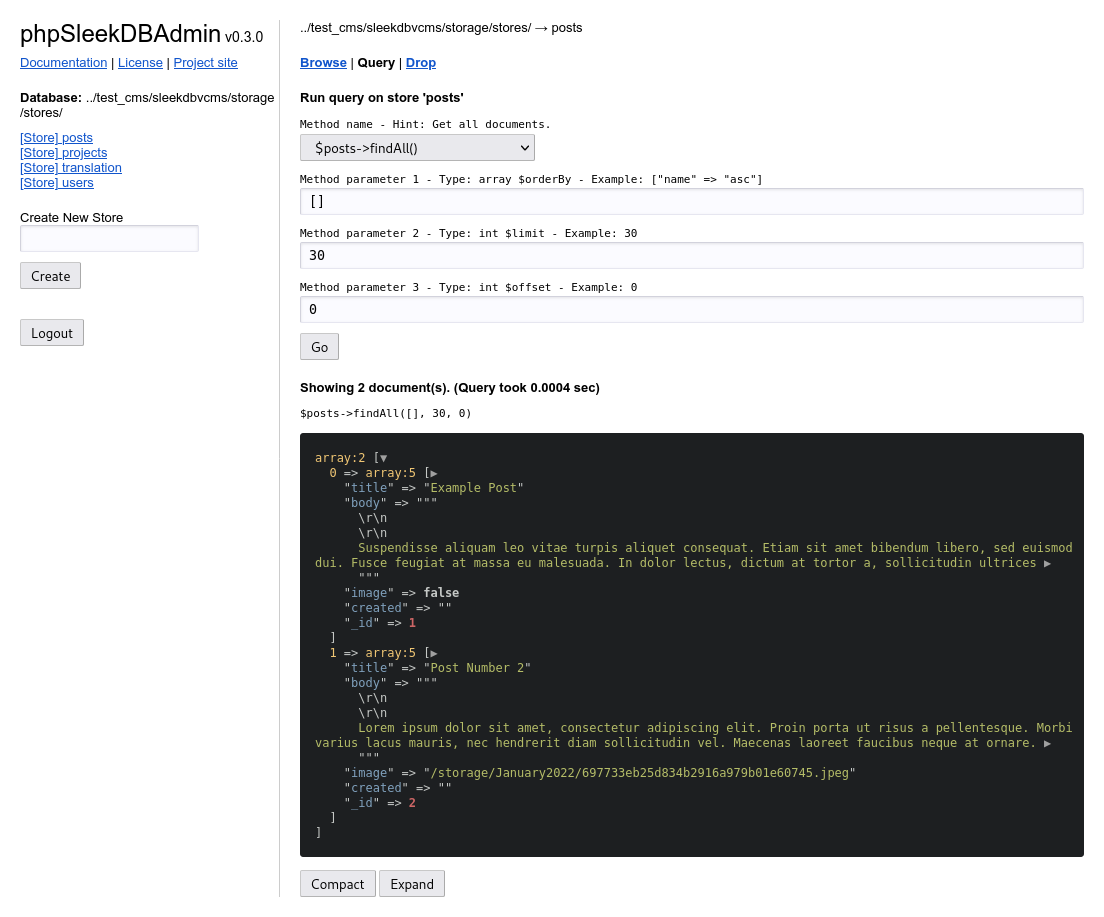This screenshot has width=1104, height=917.
Task: Expand truncated Lorem ipsum body text
Action: 1047,743
